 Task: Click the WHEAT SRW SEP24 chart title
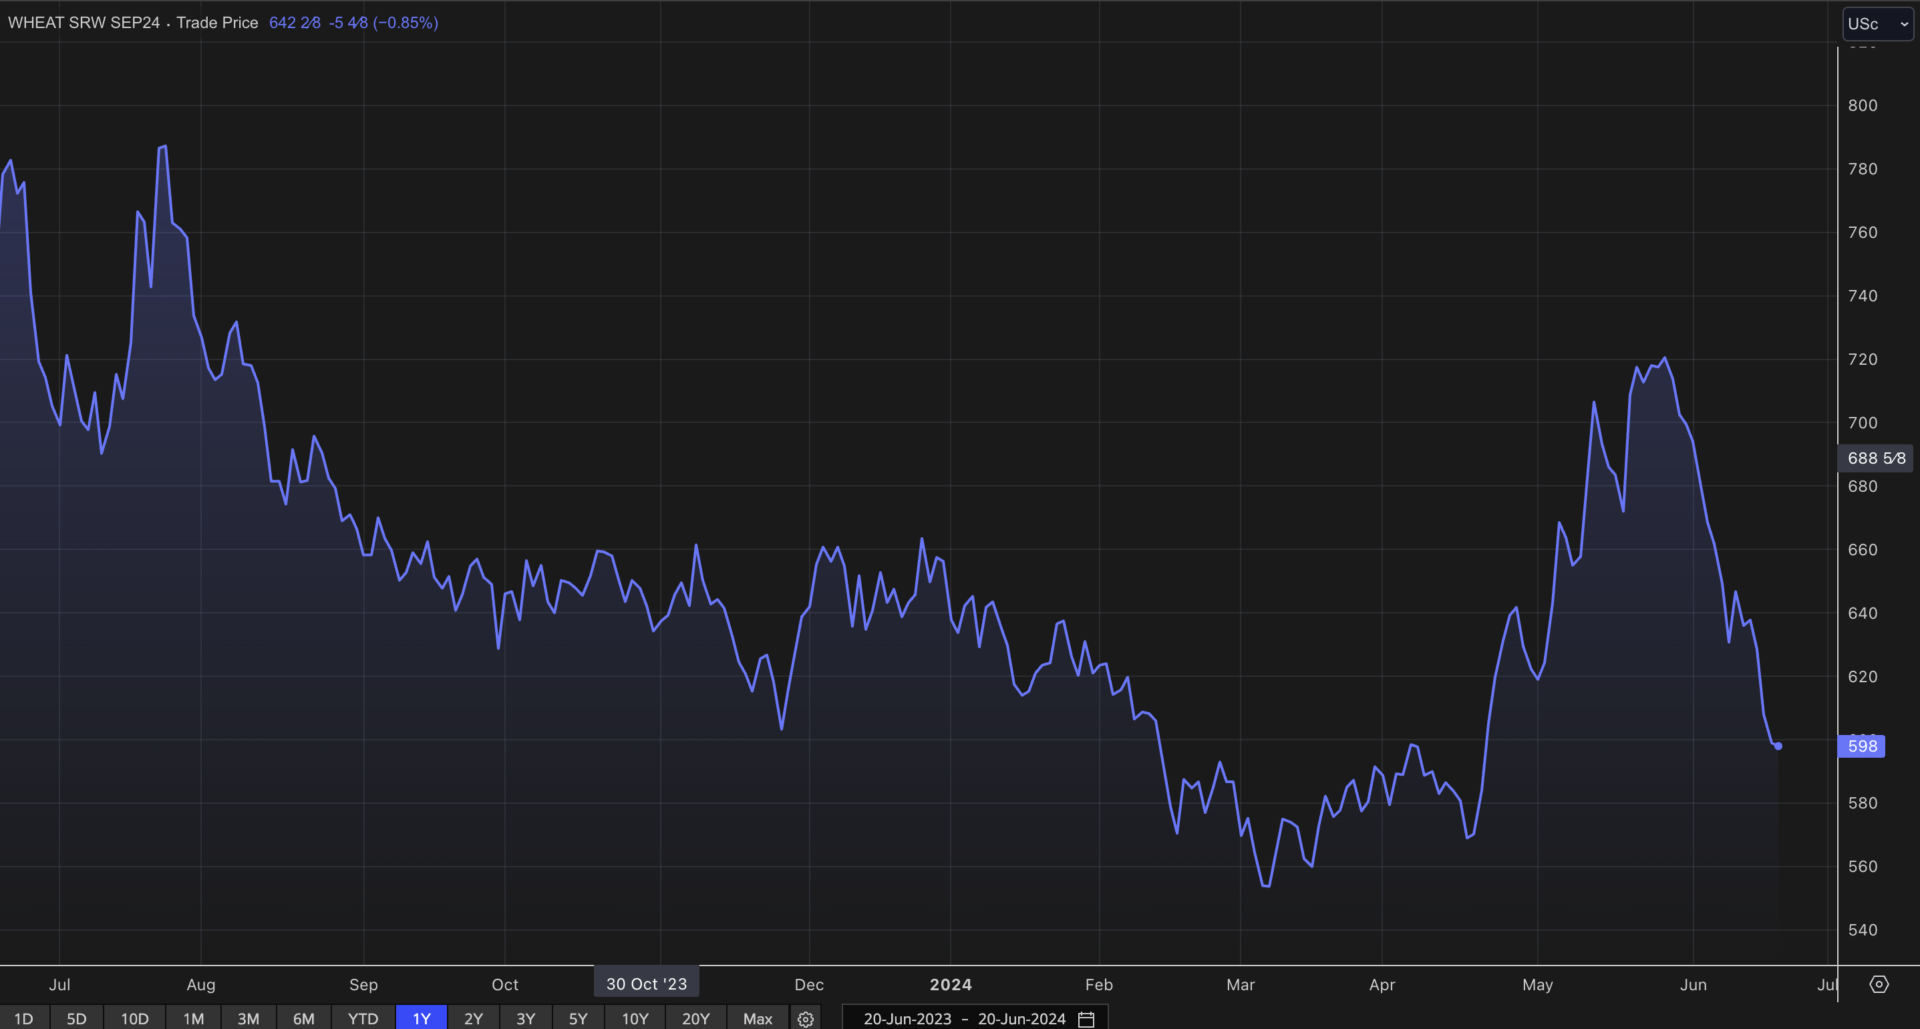[x=84, y=22]
